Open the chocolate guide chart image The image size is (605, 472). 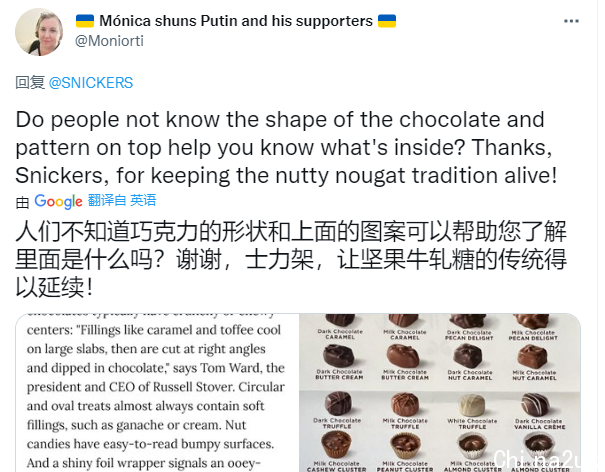pos(440,392)
